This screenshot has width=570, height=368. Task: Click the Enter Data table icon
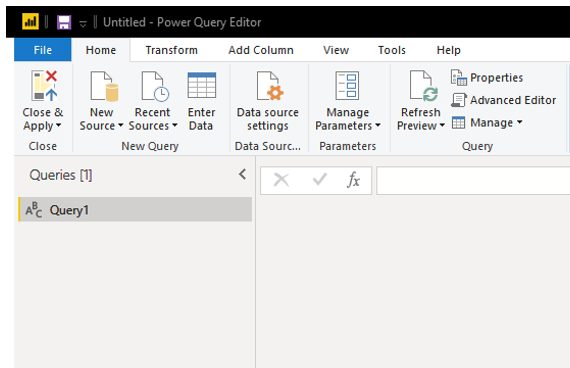(202, 85)
